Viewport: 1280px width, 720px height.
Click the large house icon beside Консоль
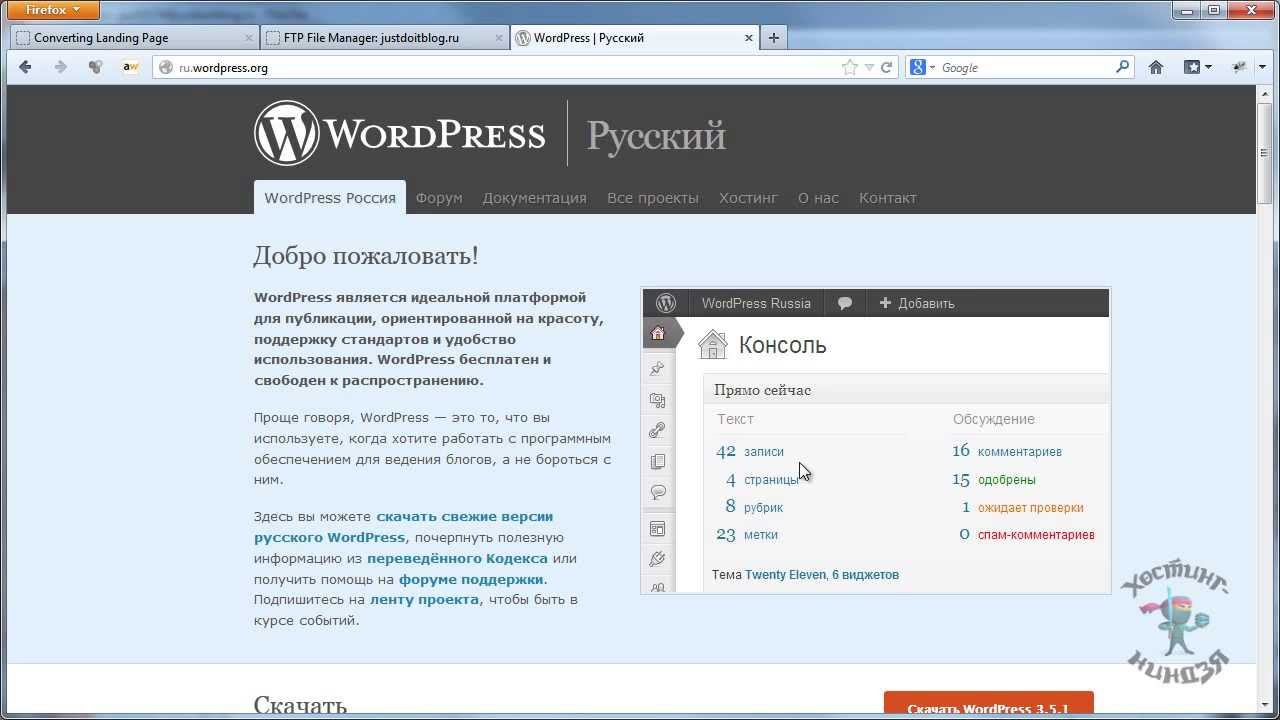pyautogui.click(x=713, y=345)
